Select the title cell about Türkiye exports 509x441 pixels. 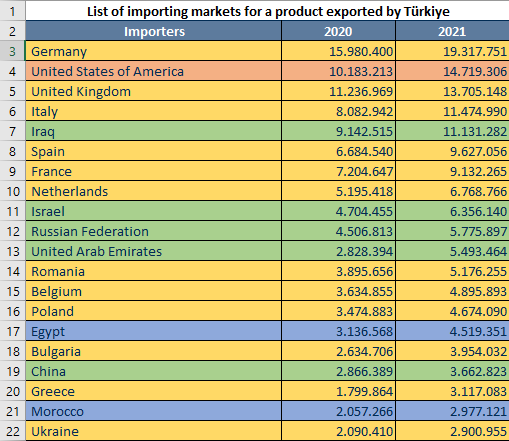point(268,11)
